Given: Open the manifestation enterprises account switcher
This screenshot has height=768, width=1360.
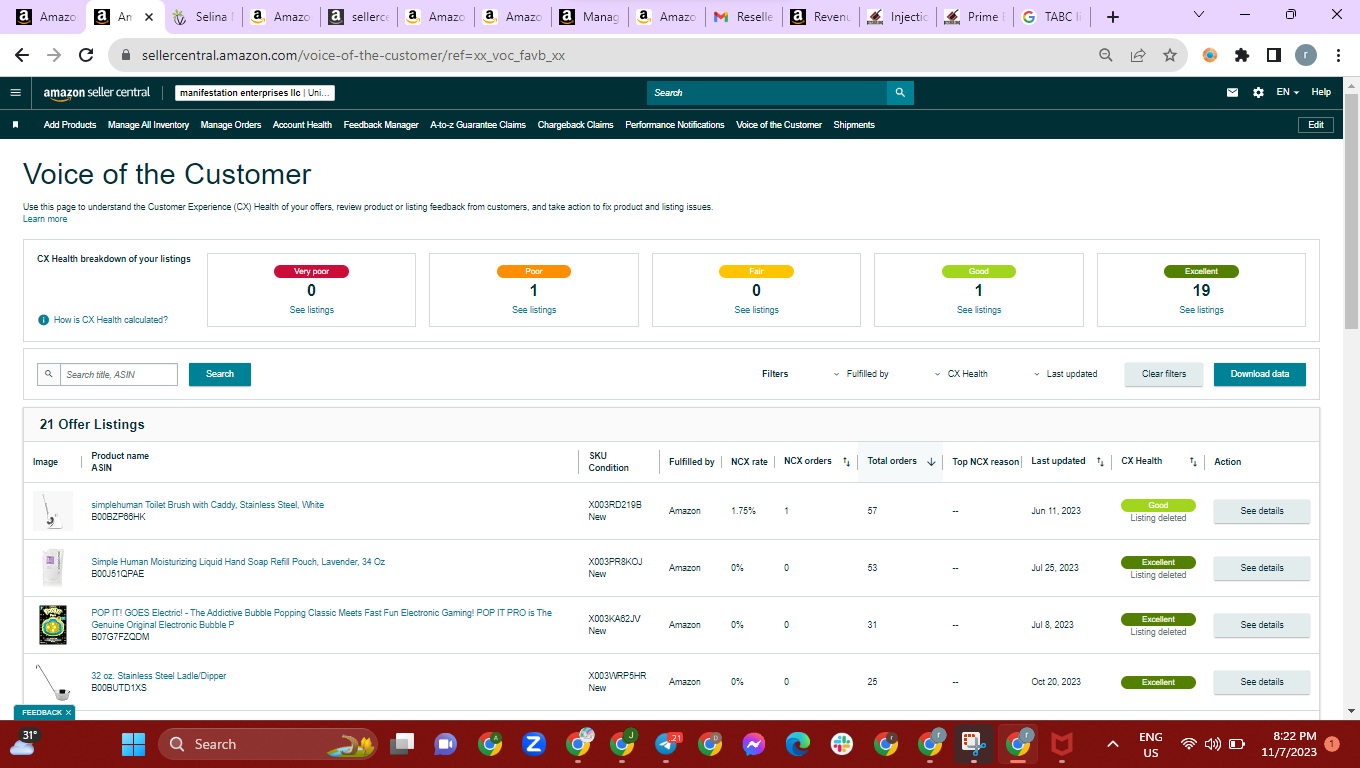Looking at the screenshot, I should pyautogui.click(x=255, y=93).
